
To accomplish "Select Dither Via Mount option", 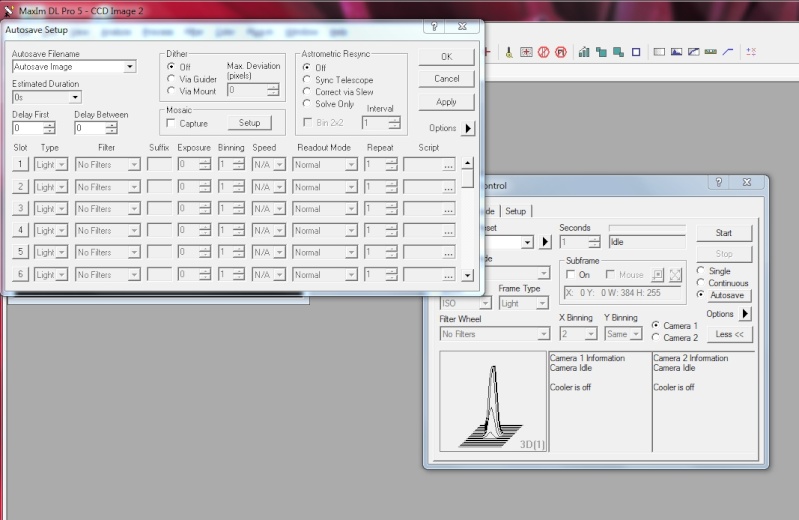I will click(171, 91).
